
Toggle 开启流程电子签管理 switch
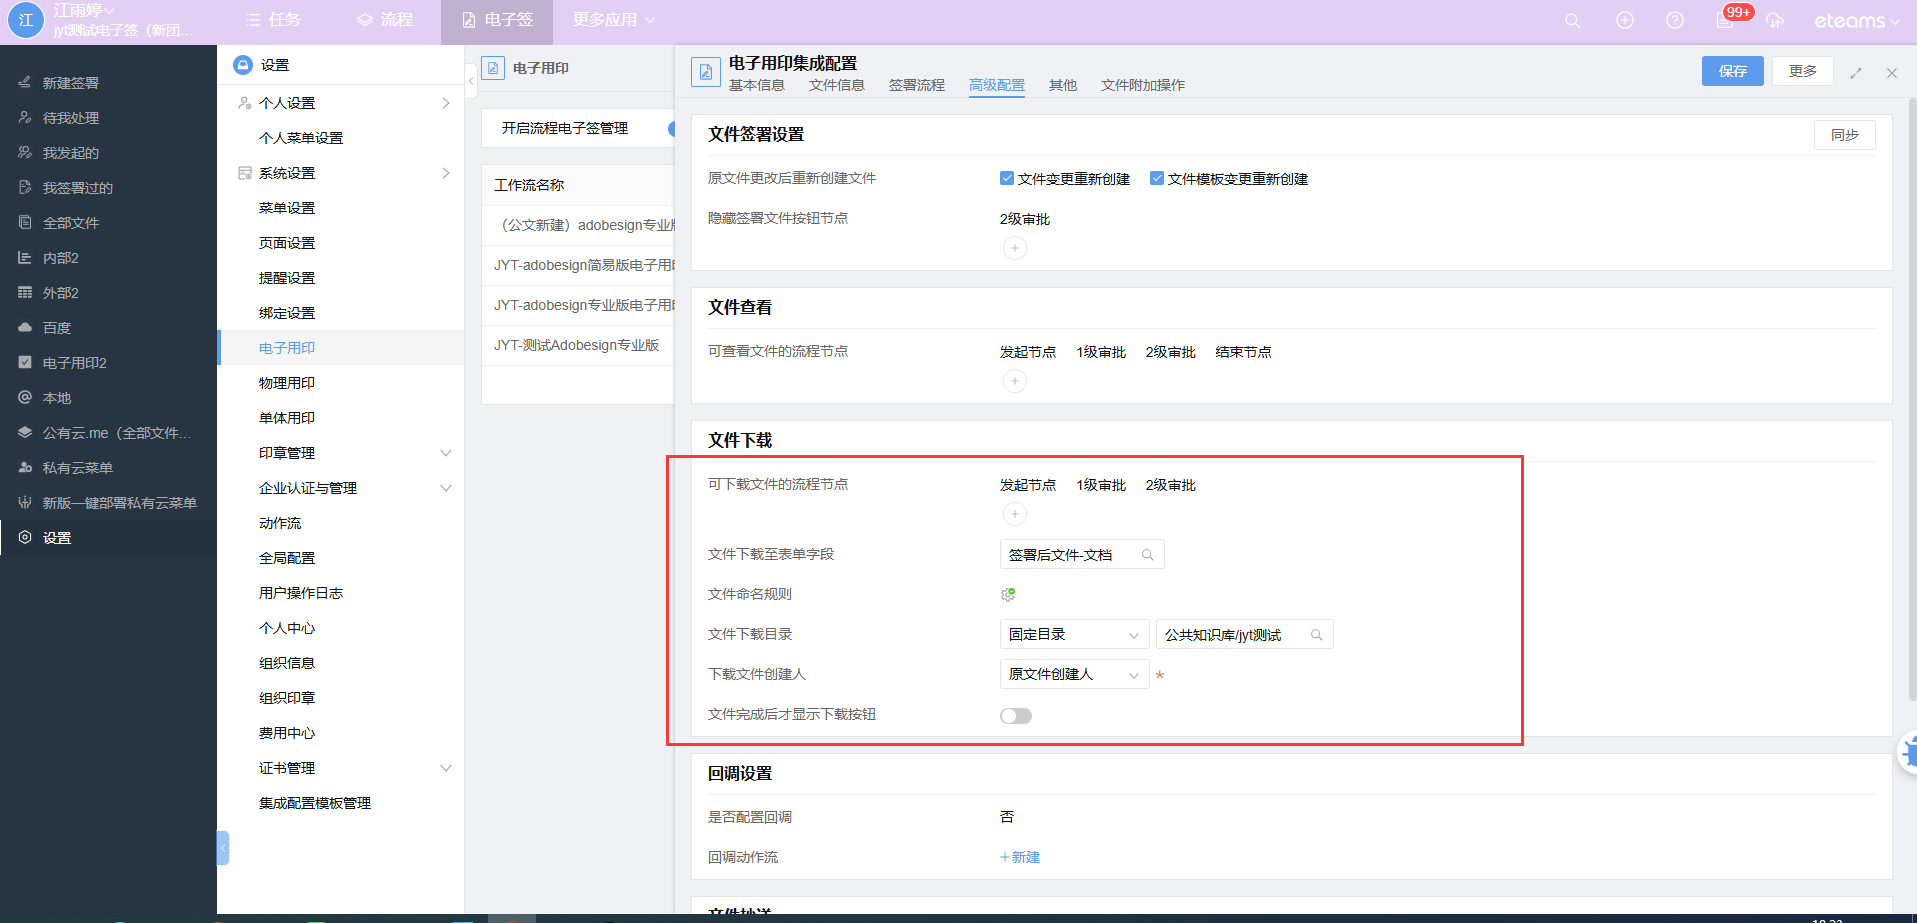point(671,128)
